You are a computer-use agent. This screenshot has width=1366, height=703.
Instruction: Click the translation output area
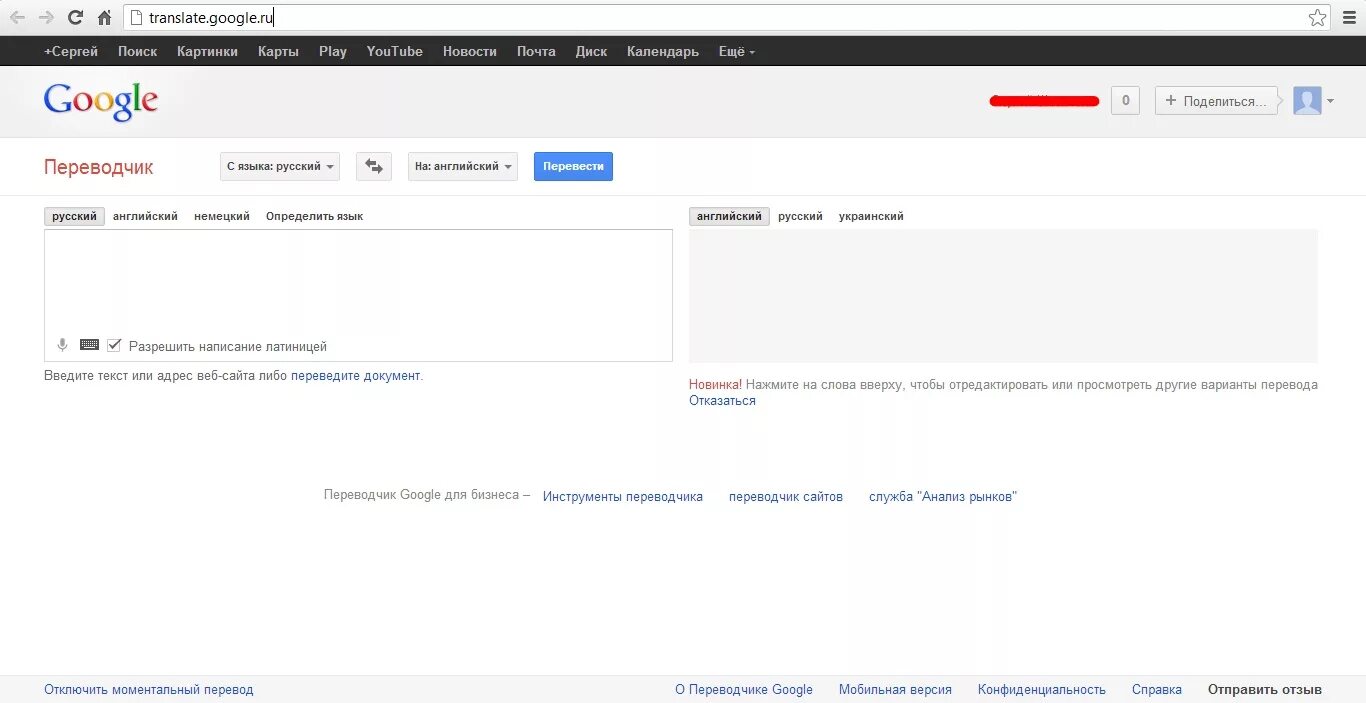(x=1003, y=296)
